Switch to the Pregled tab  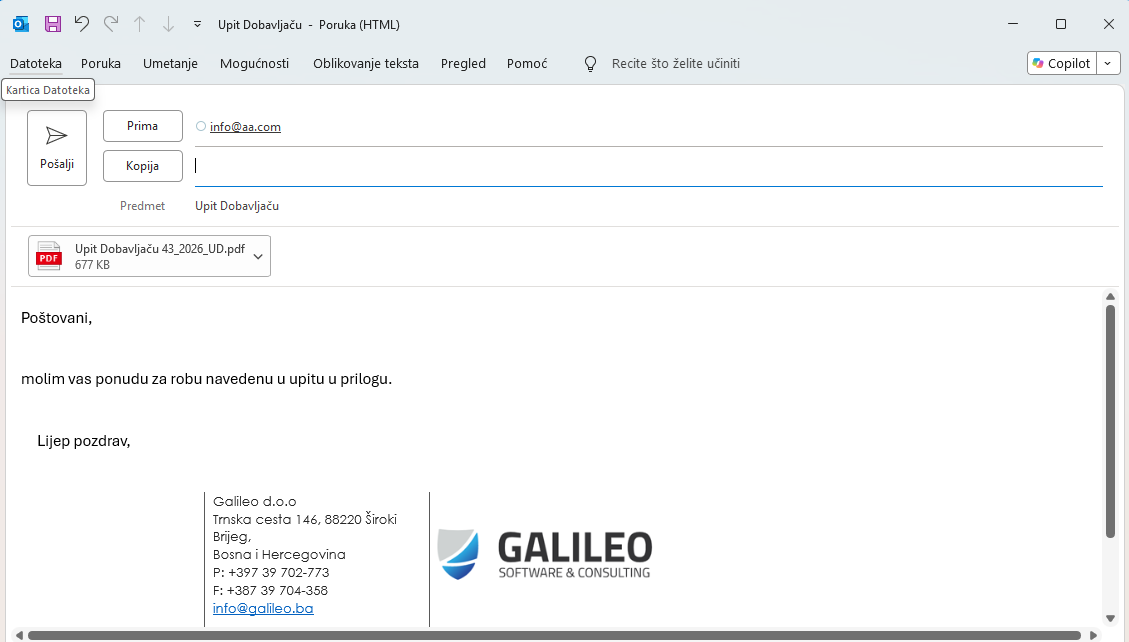click(463, 63)
